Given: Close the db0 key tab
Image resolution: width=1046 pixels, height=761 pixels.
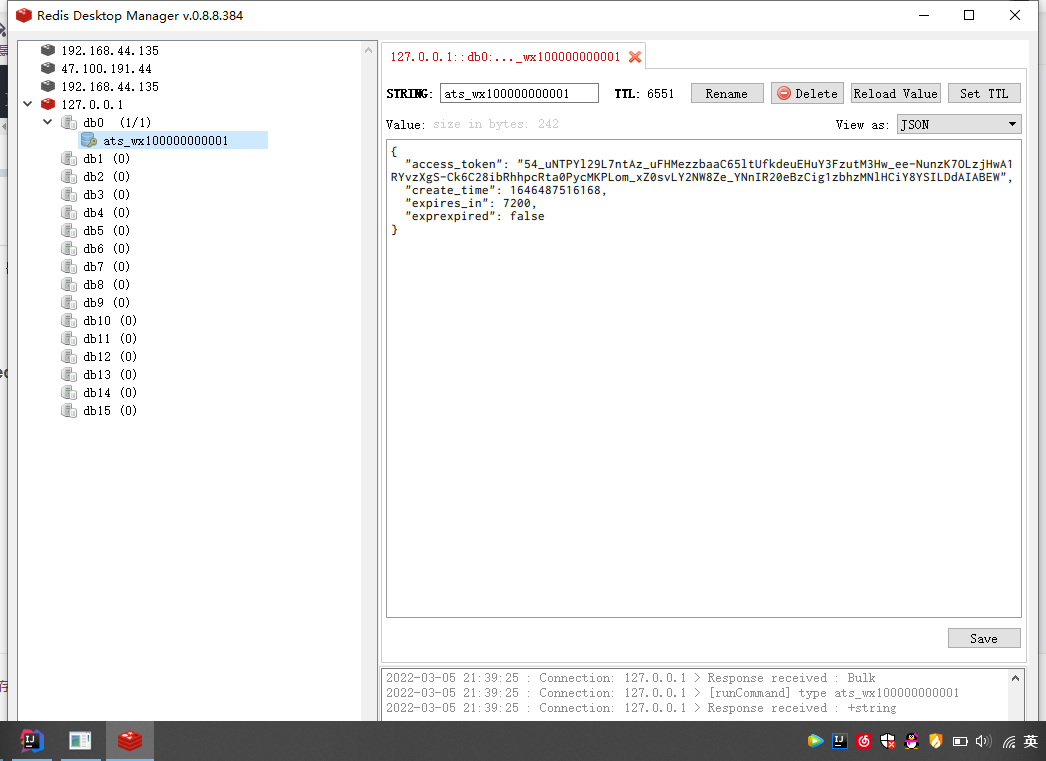Looking at the screenshot, I should (635, 57).
